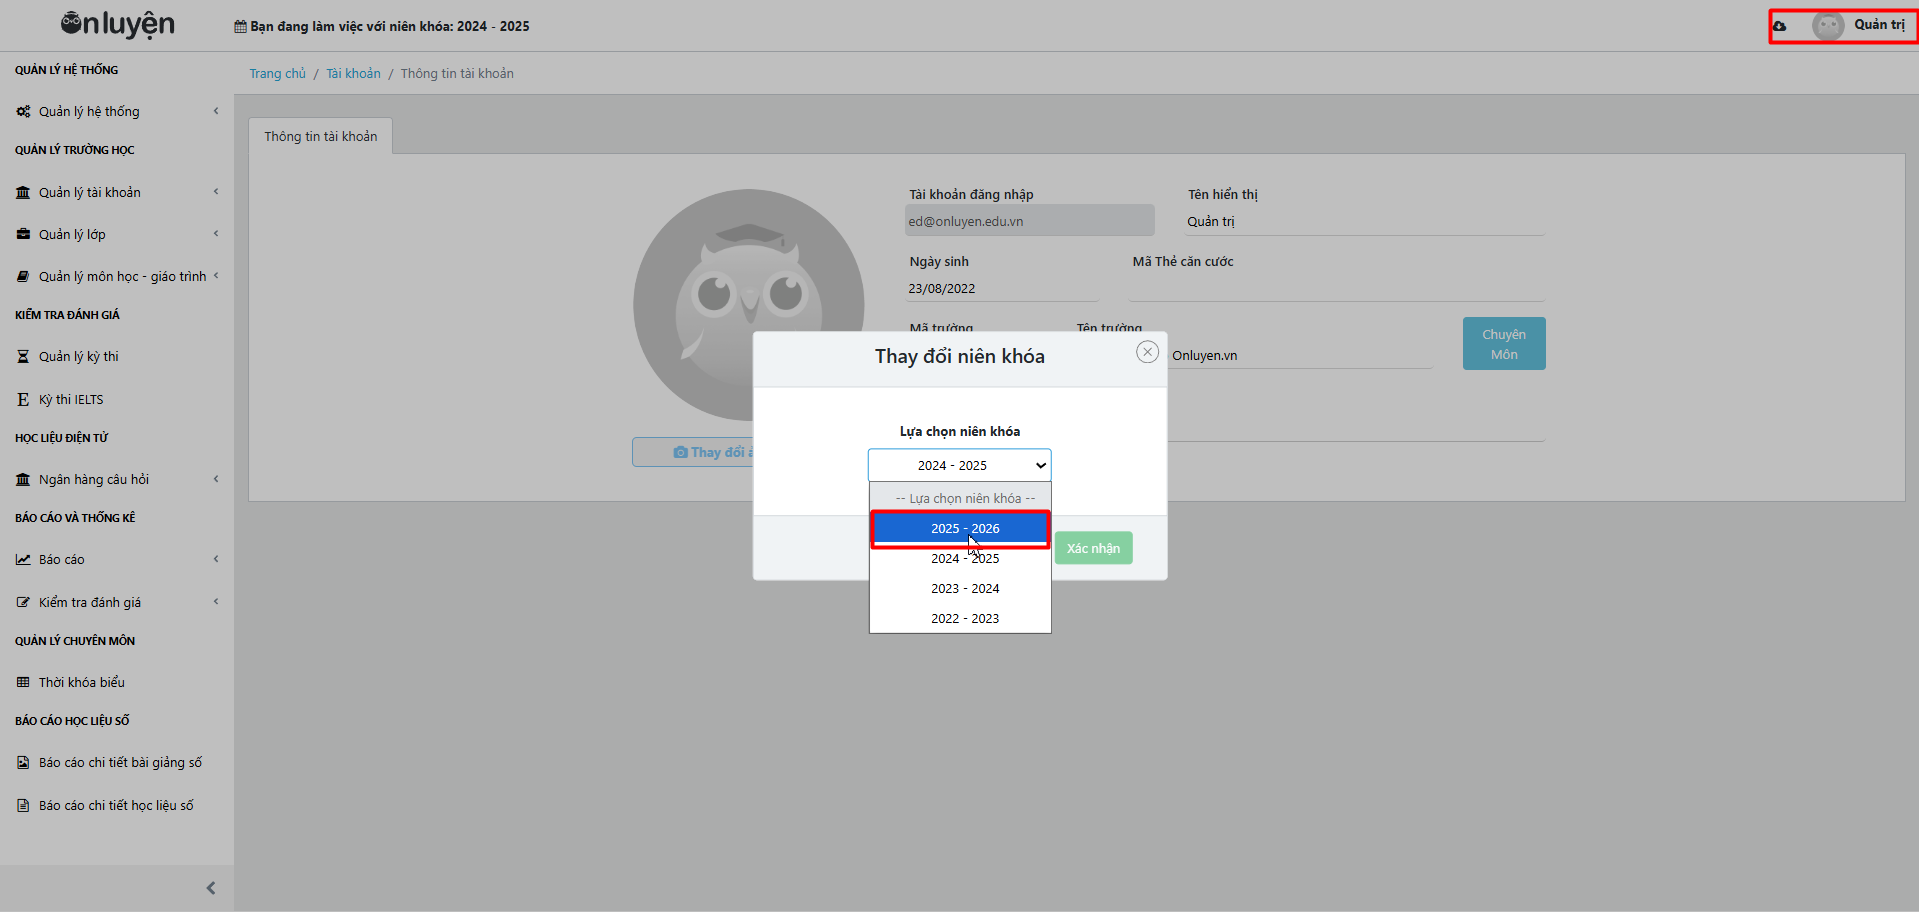The width and height of the screenshot is (1919, 912).
Task: Choose 2023 - 2024 from dropdown list
Action: pyautogui.click(x=964, y=589)
